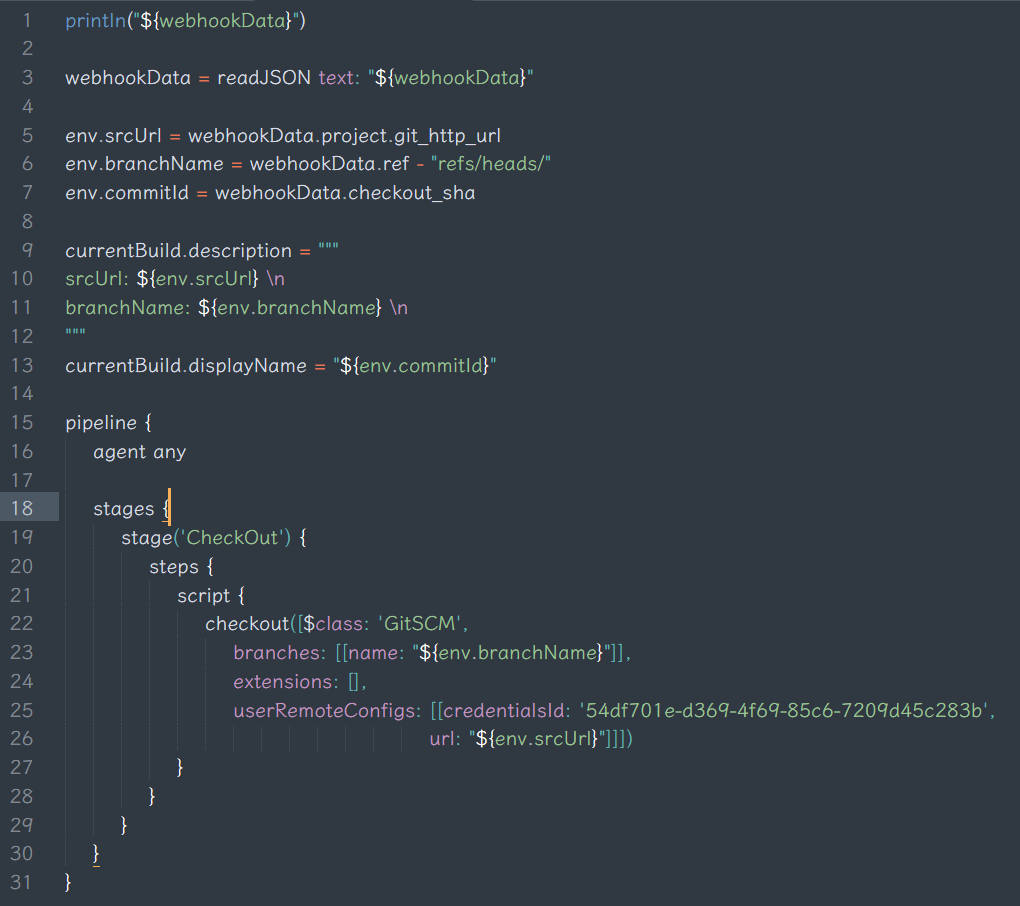Click readJSON on line 3

click(264, 78)
